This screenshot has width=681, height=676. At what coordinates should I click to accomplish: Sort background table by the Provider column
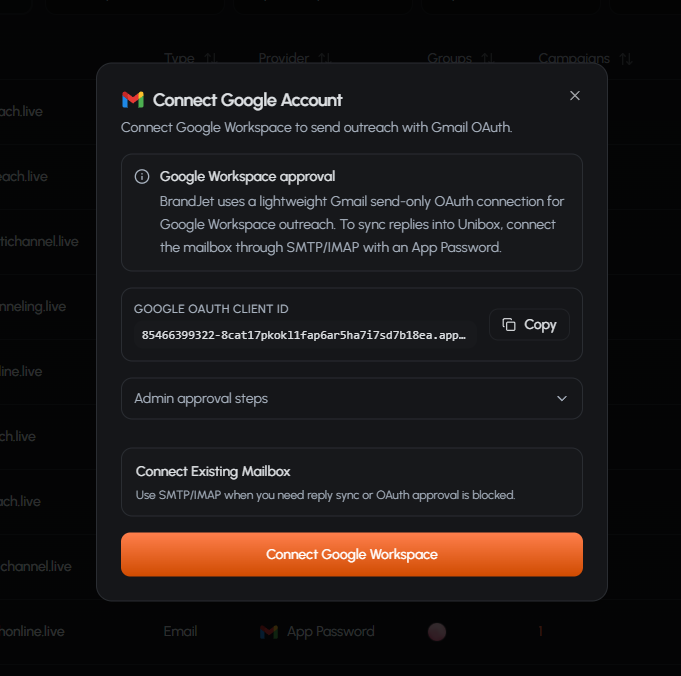324,58
